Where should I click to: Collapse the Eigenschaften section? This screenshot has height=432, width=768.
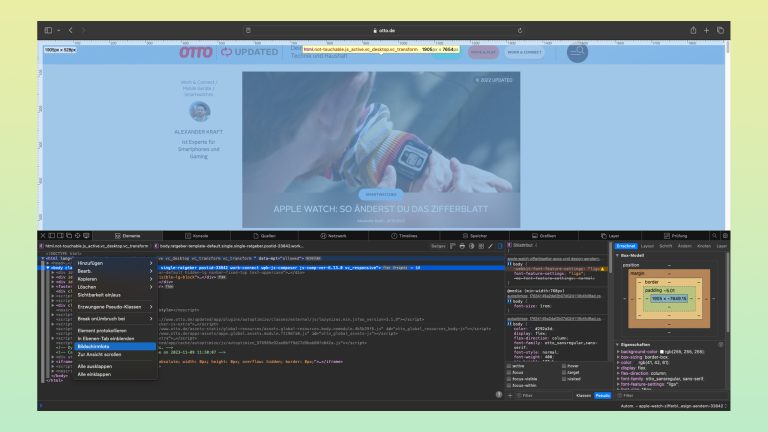tap(616, 343)
